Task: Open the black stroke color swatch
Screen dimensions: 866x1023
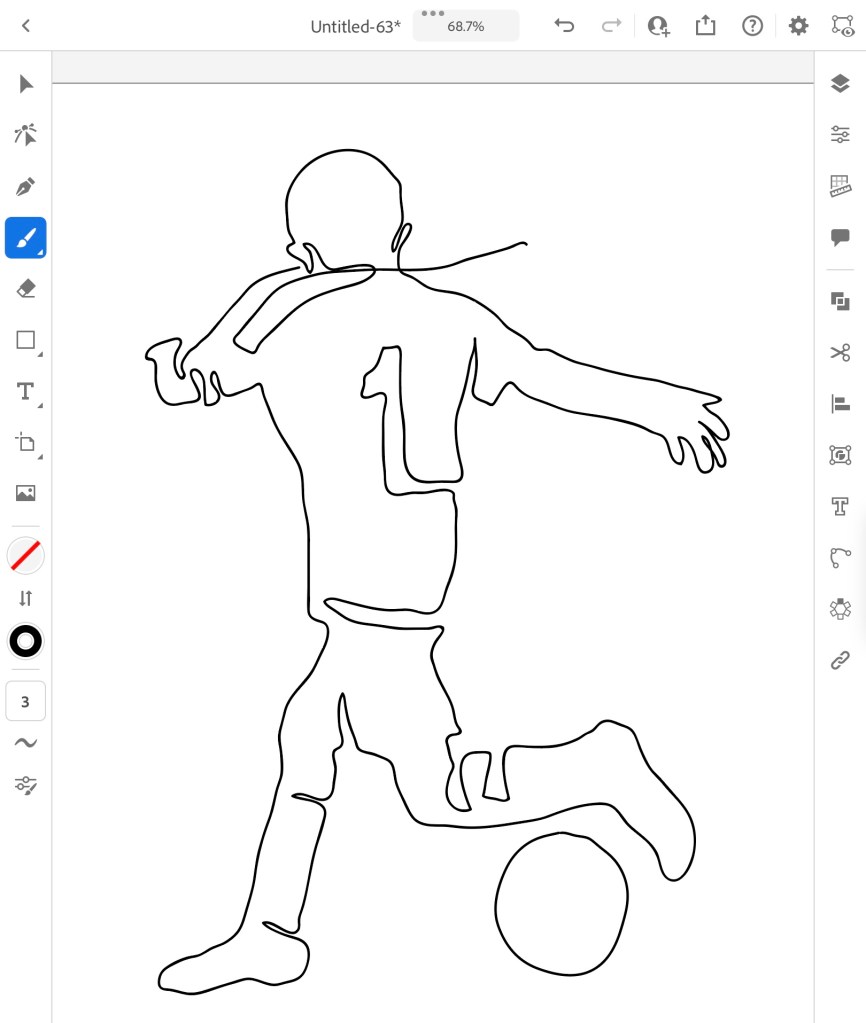Action: [x=26, y=641]
